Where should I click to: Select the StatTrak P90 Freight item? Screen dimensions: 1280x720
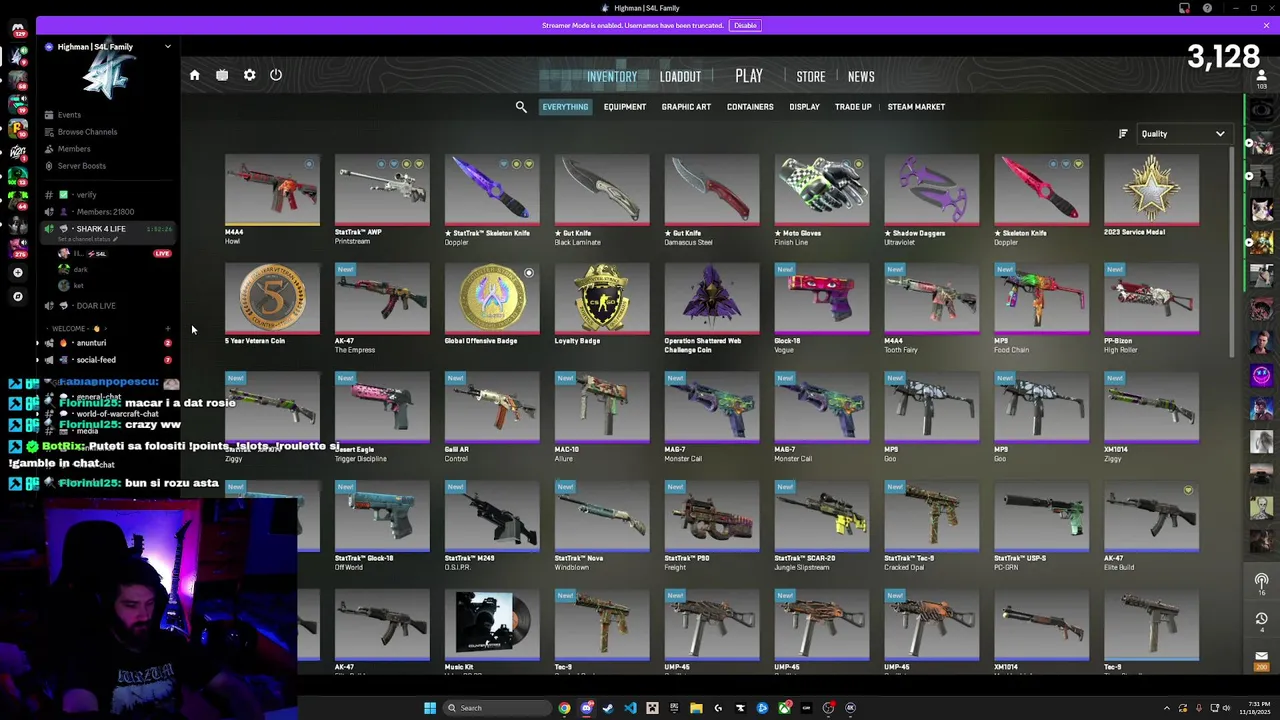tap(712, 527)
